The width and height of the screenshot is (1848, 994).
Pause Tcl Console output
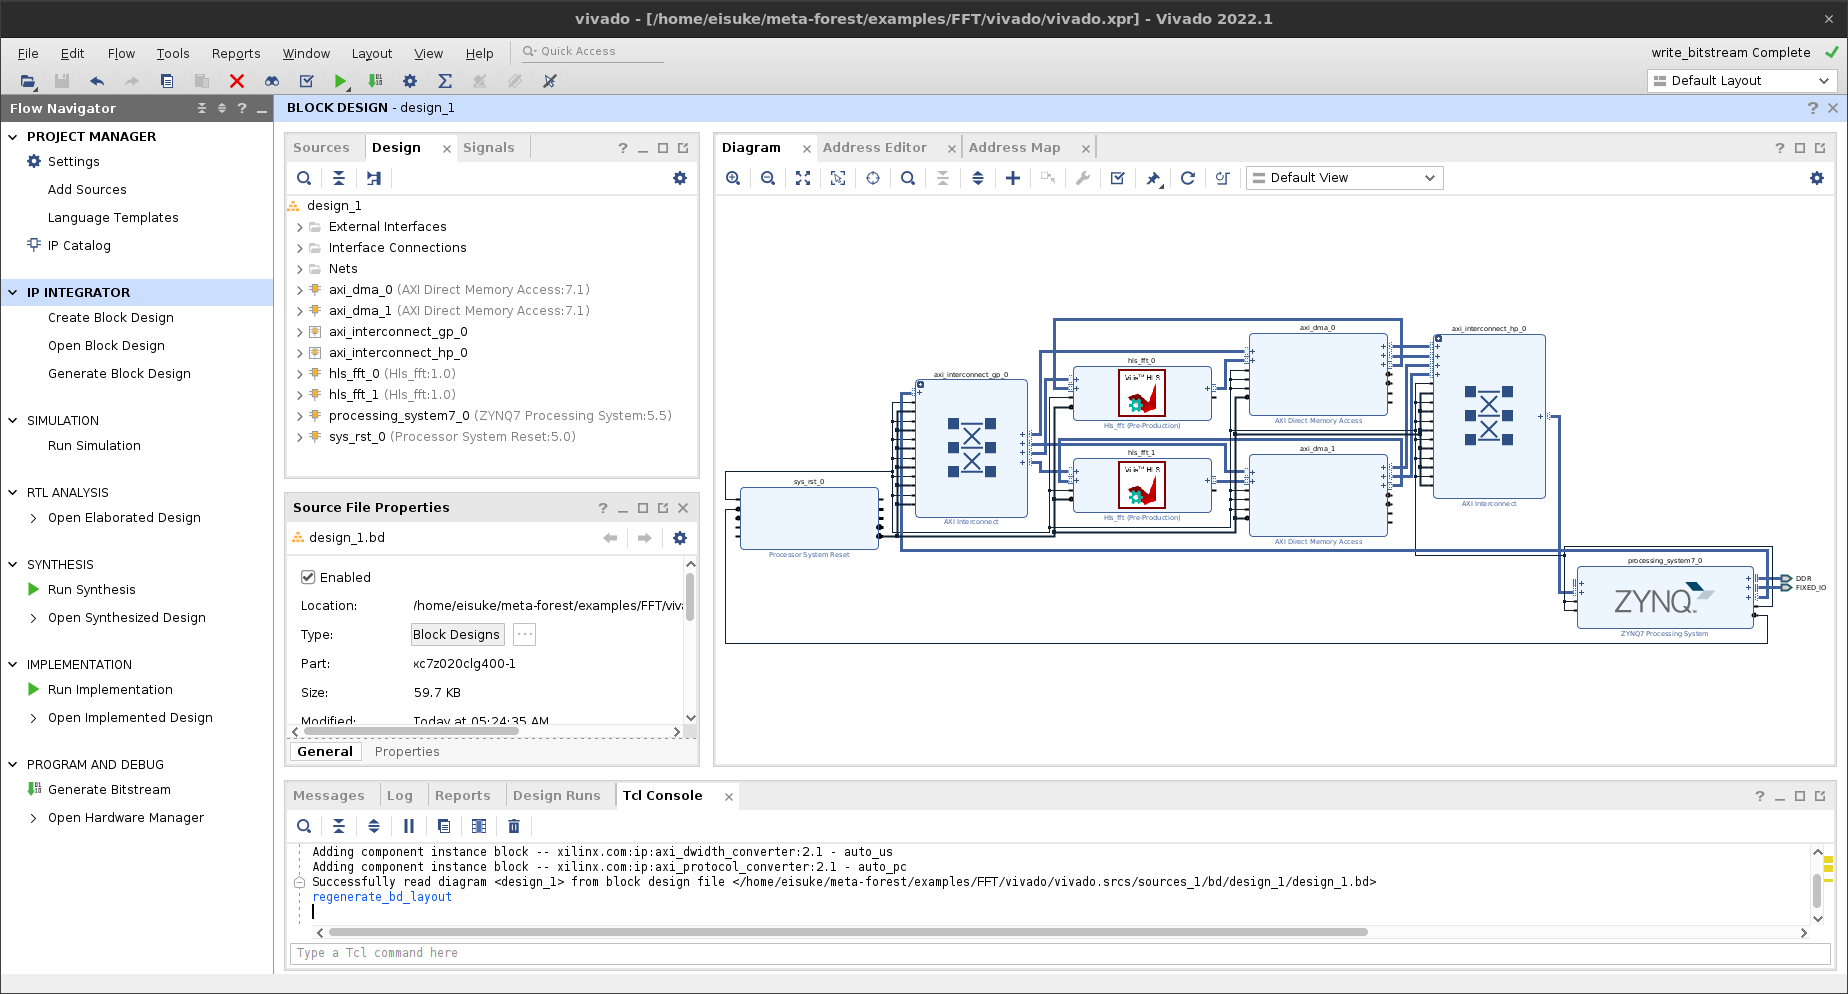pos(409,826)
